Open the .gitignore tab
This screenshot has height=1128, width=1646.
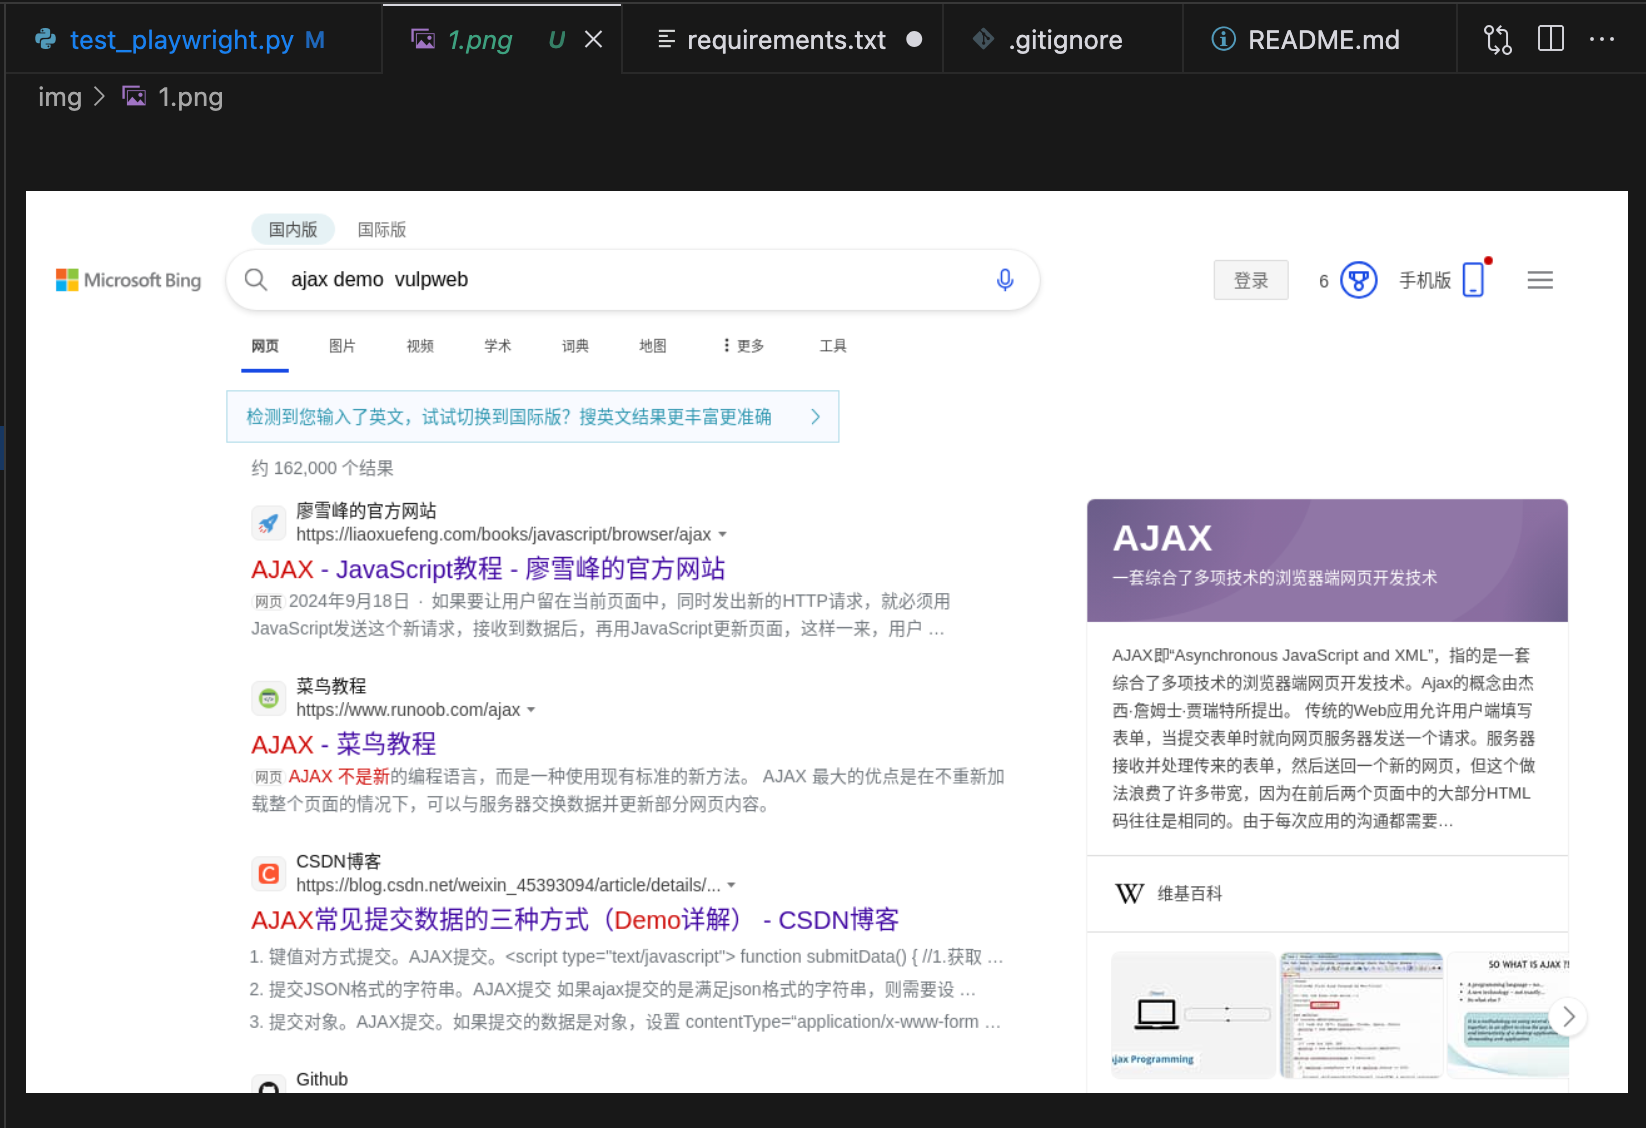(x=1063, y=39)
